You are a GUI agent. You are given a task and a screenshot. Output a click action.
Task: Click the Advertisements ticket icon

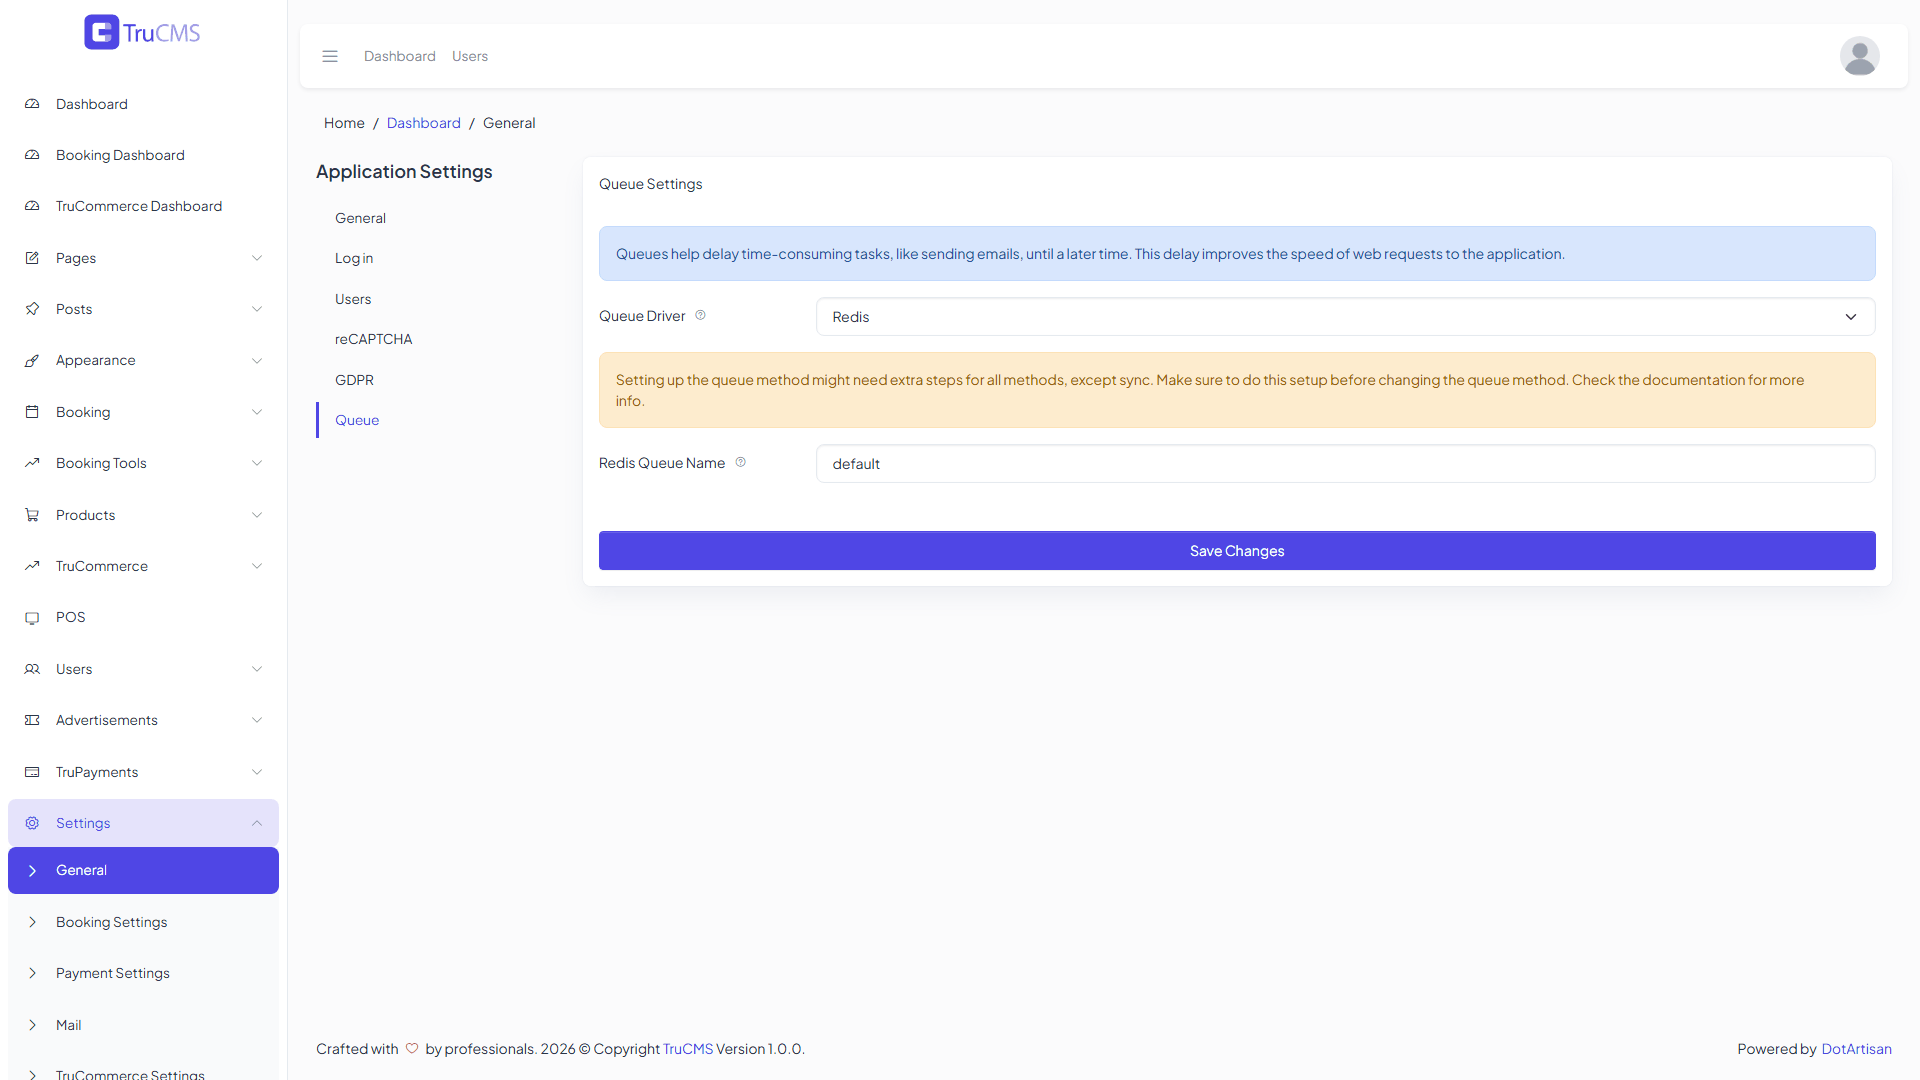32,720
